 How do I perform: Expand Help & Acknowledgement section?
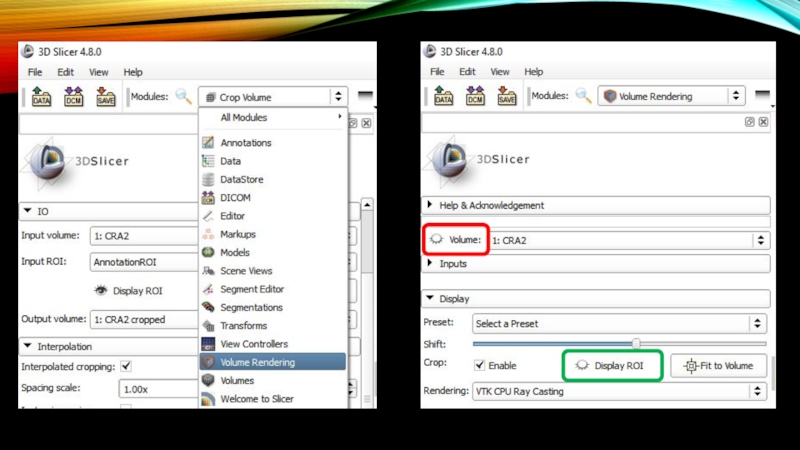click(430, 205)
